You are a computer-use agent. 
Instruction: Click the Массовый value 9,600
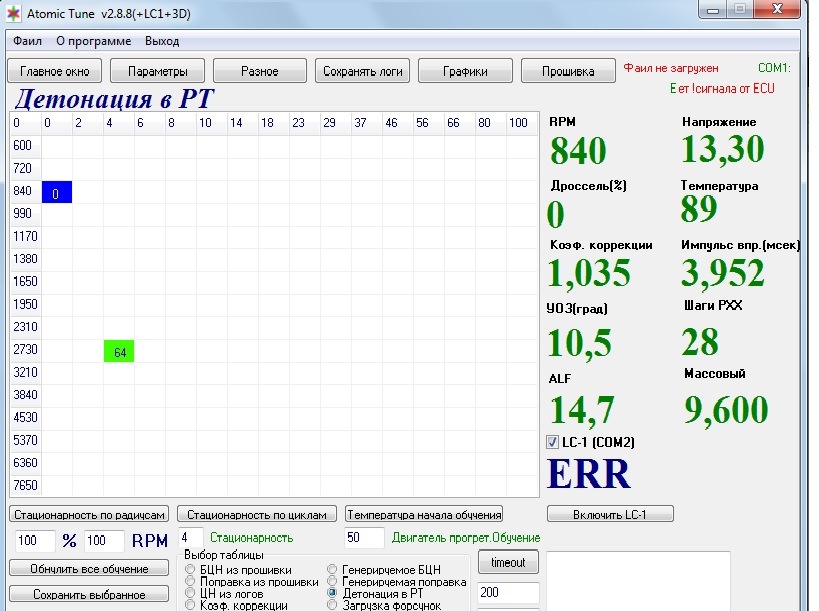[x=727, y=409]
